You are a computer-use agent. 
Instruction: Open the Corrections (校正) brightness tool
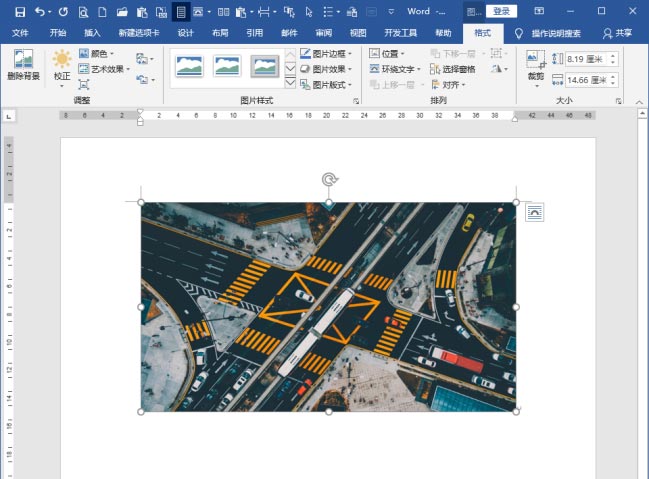tap(62, 64)
